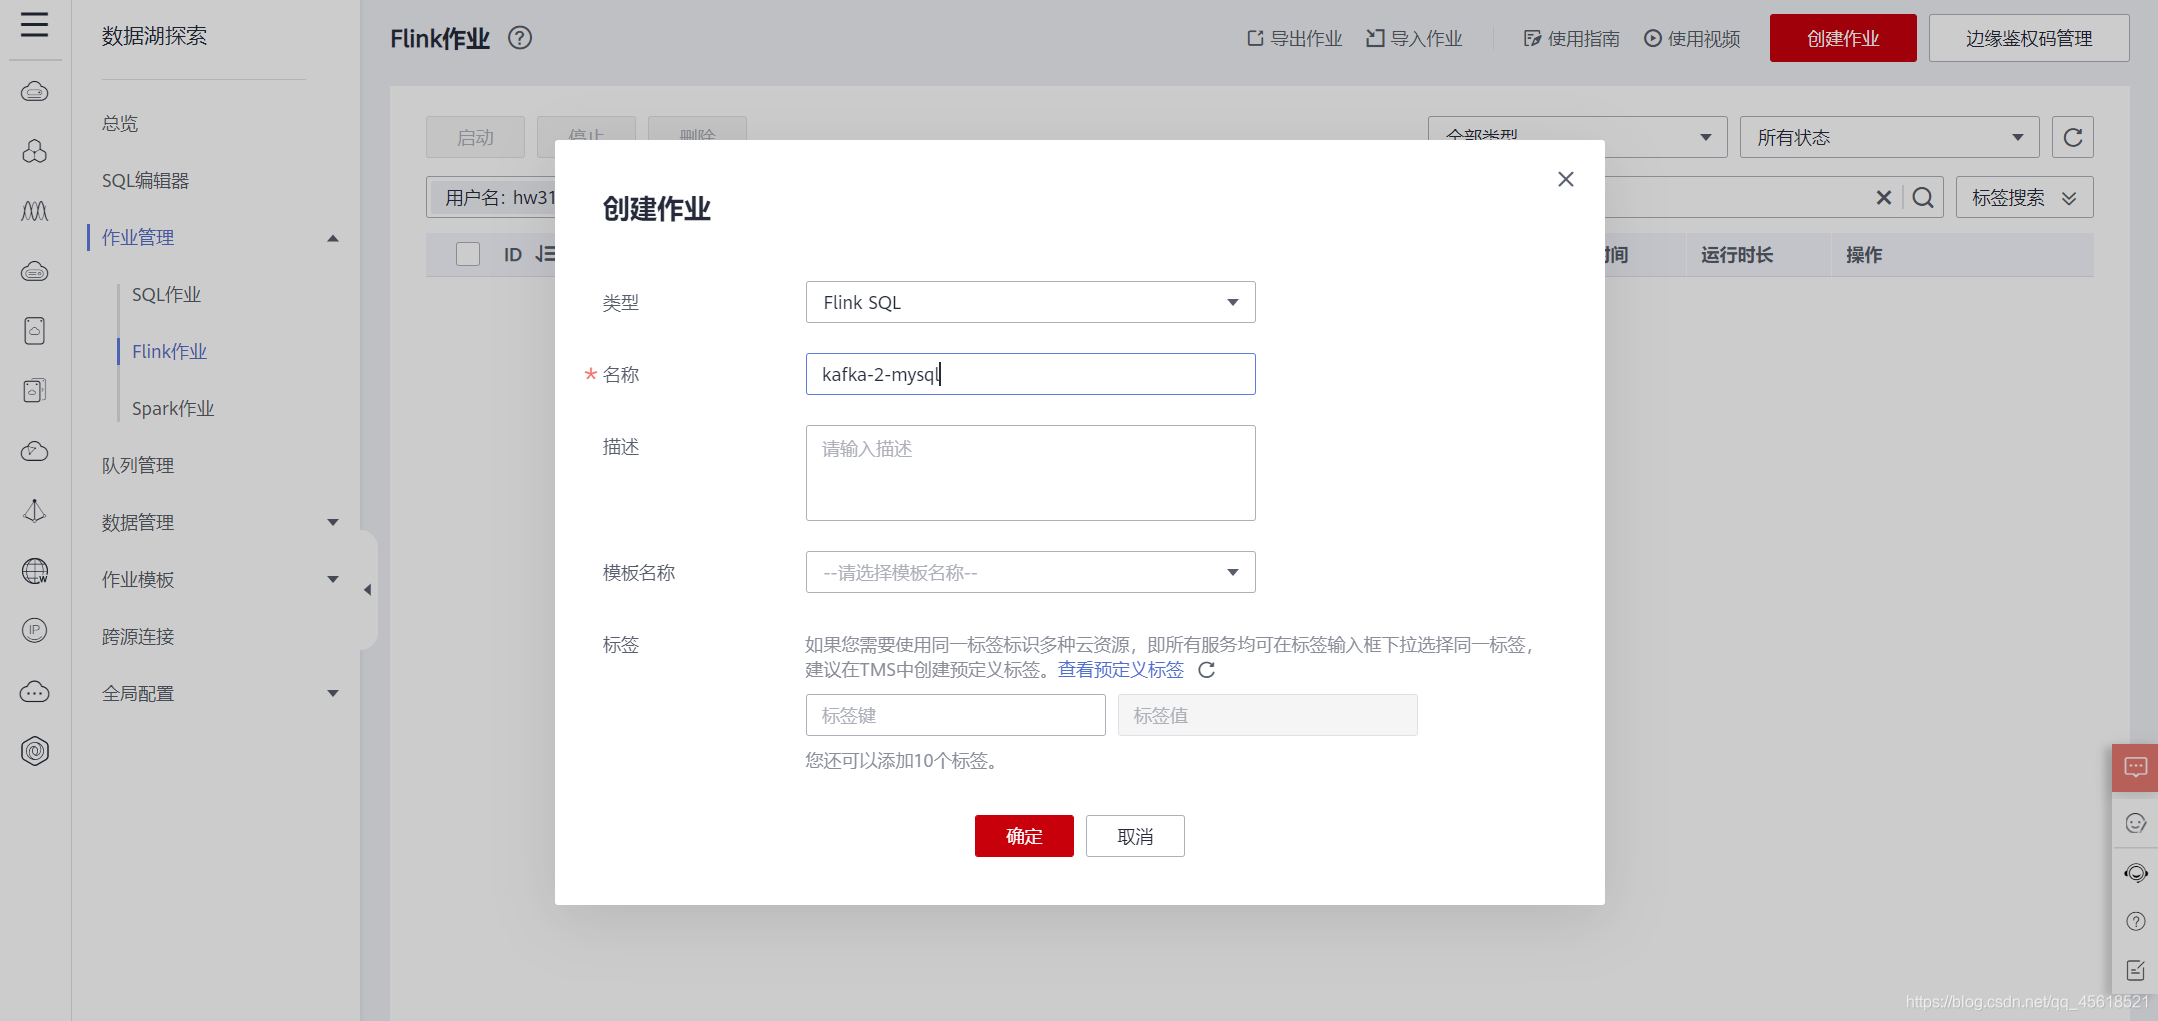Screen dimensions: 2158x1021
Task: Click the globe network icon in the rail
Action: 35,571
